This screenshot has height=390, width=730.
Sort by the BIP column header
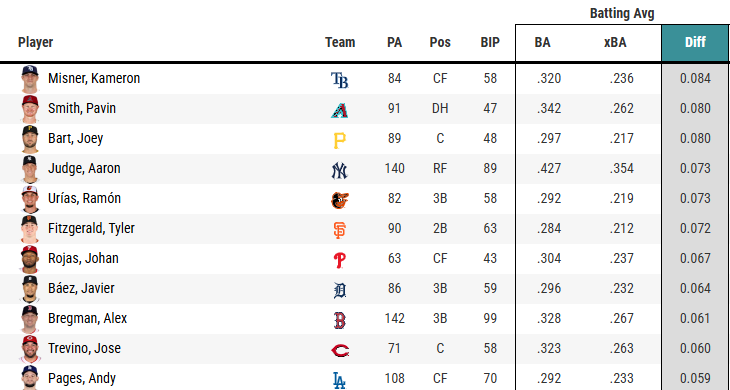[x=490, y=43]
